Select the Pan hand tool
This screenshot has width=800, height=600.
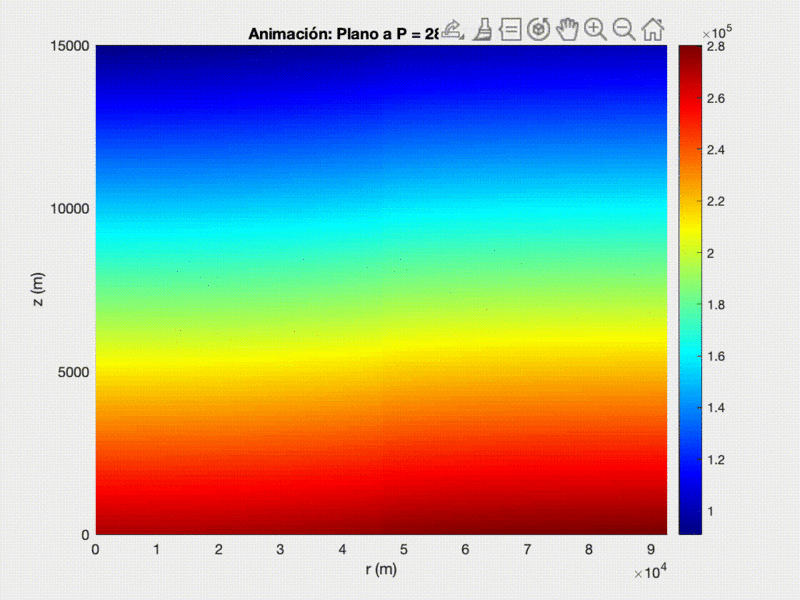(568, 31)
